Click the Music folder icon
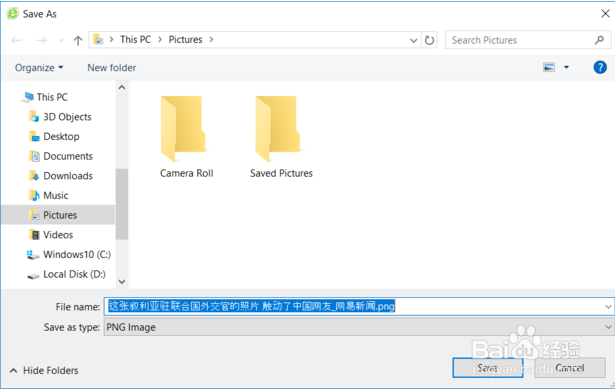Viewport: 615px width, 390px height. coord(34,195)
